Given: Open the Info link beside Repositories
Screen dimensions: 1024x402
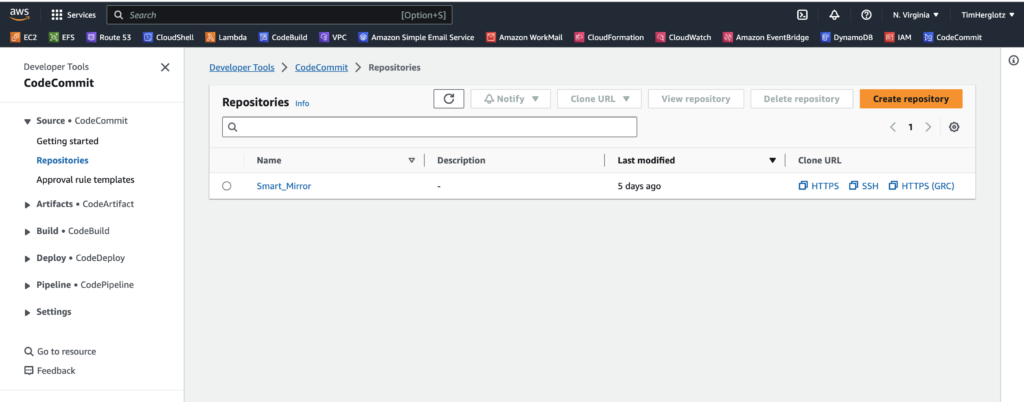Looking at the screenshot, I should [x=302, y=103].
